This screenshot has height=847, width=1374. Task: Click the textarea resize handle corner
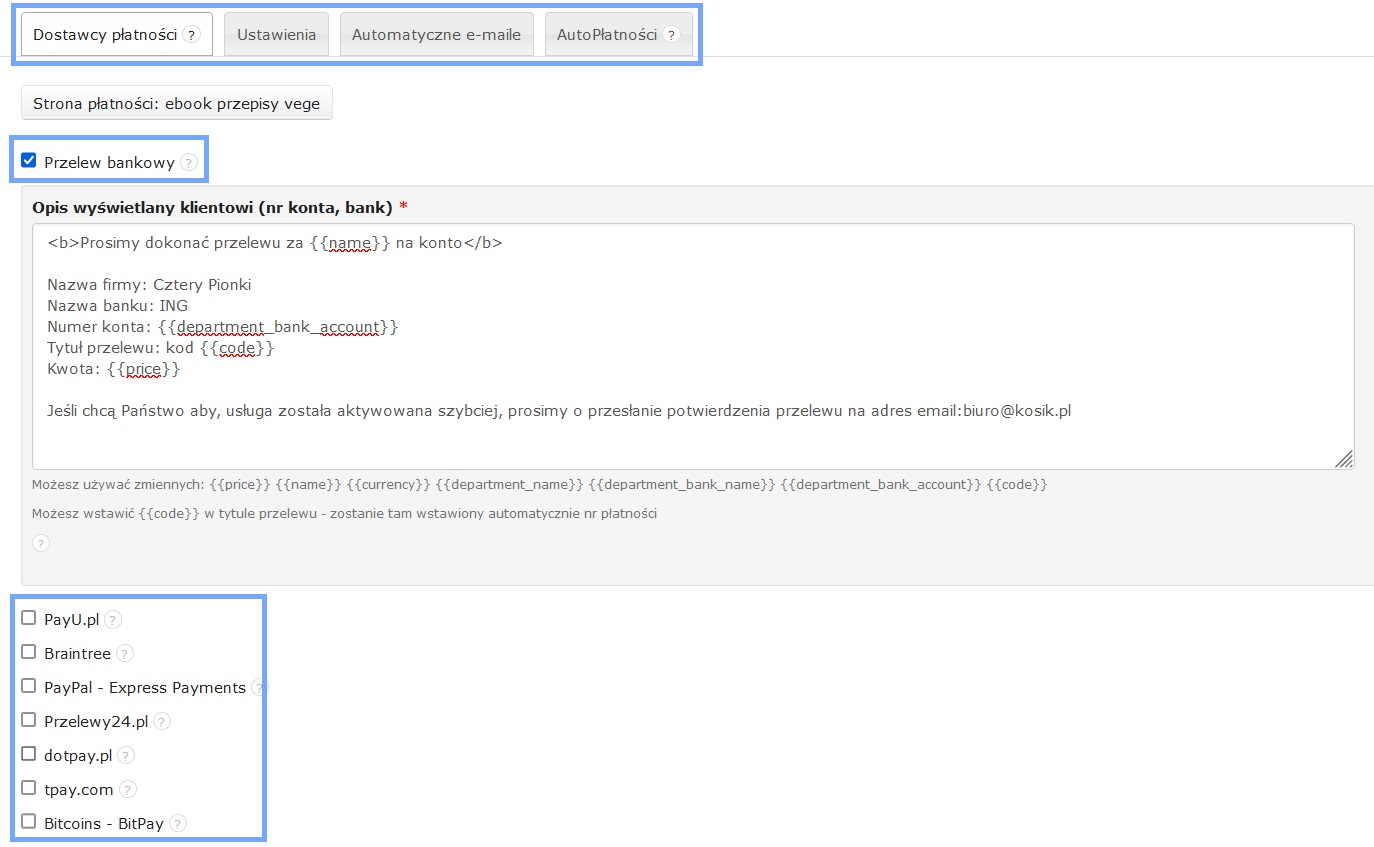(1345, 459)
